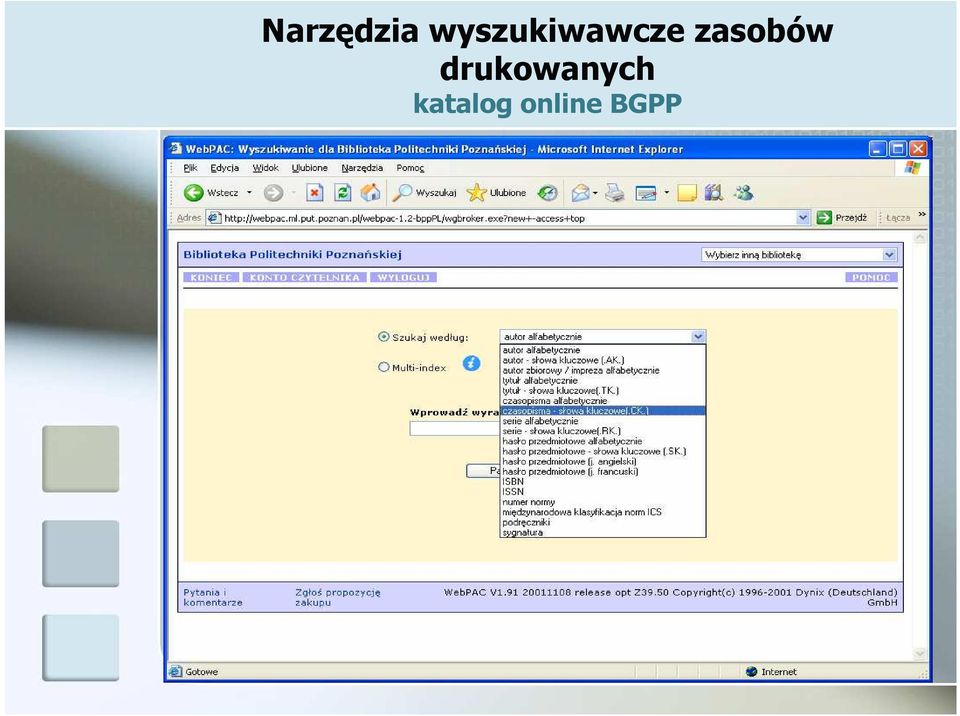Viewport: 960px width, 716px height.
Task: Click the KONIEC button
Action: [x=211, y=277]
